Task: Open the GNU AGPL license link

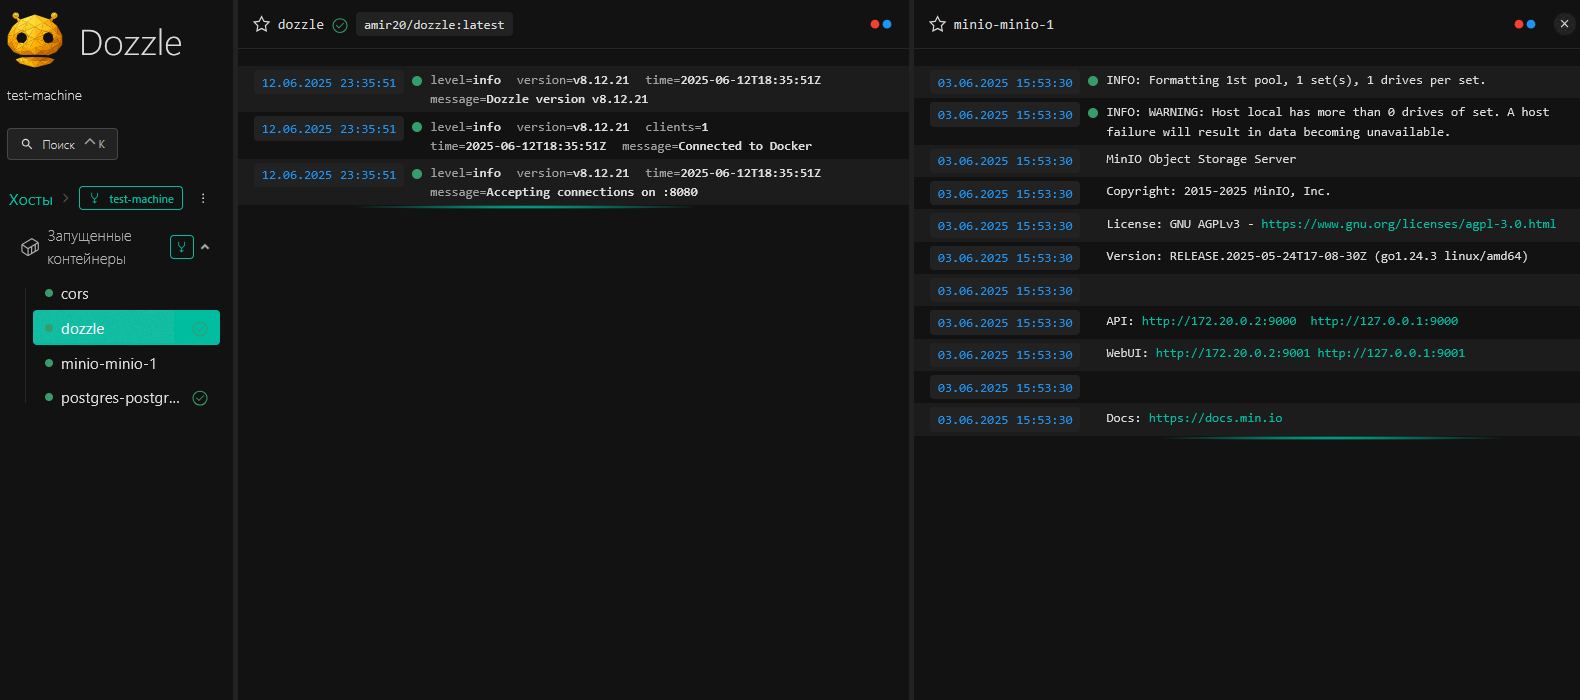Action: point(1408,224)
